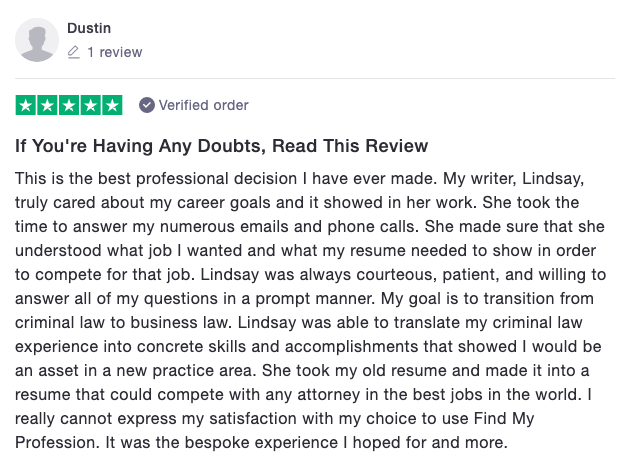The width and height of the screenshot is (628, 460).
Task: Click the first green rating star
Action: (x=26, y=105)
